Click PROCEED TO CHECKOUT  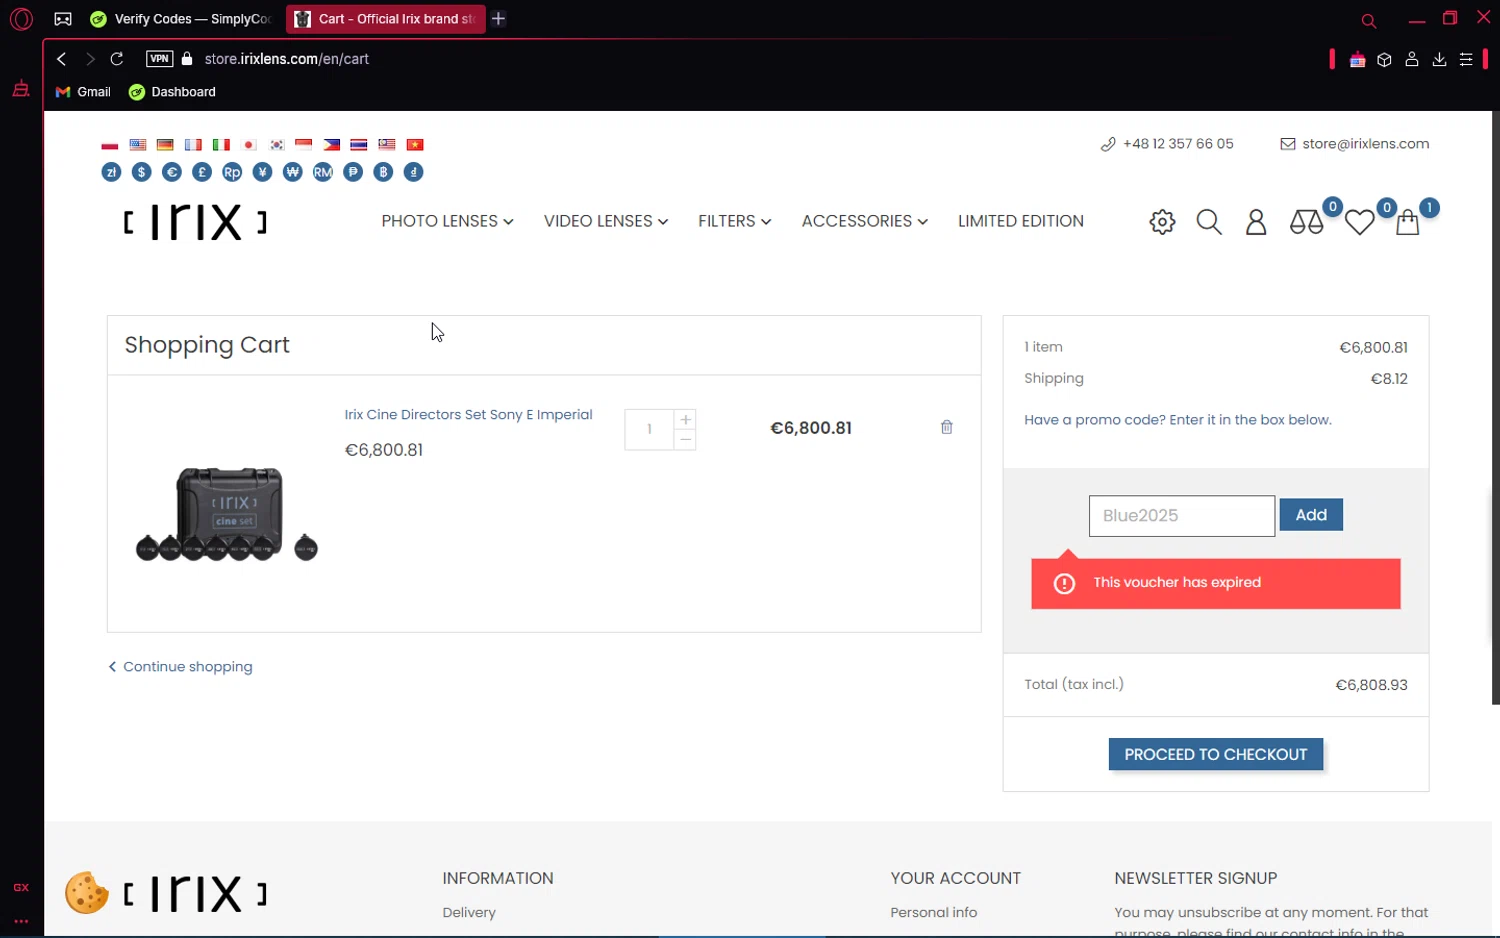[1216, 754]
